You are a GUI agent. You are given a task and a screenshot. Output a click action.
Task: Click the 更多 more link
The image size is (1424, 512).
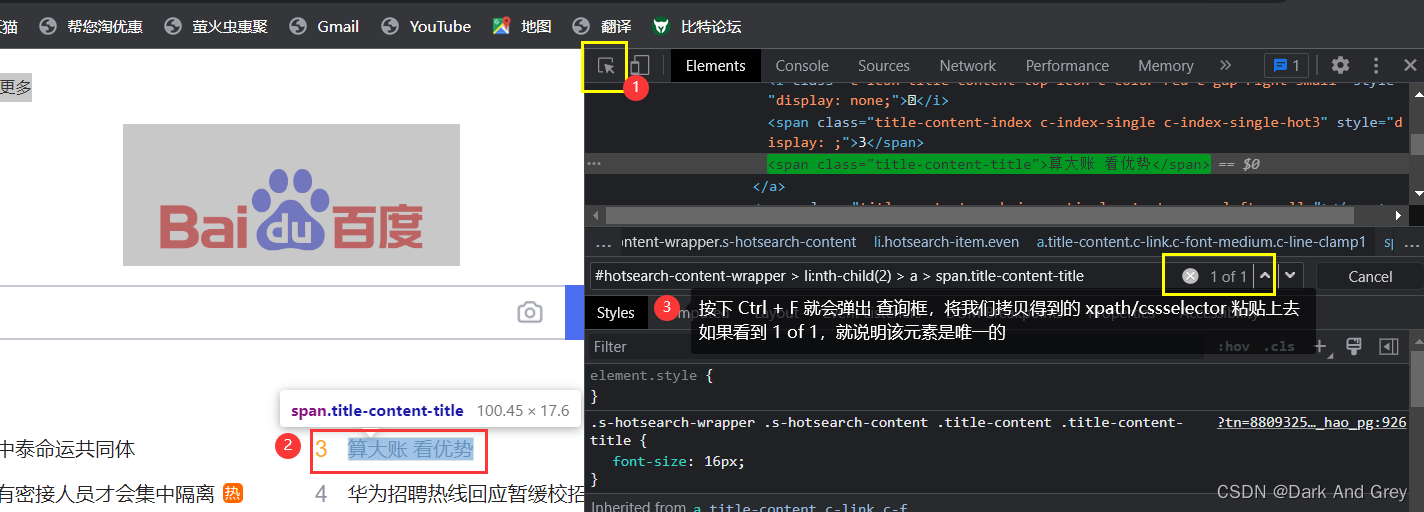(16, 87)
